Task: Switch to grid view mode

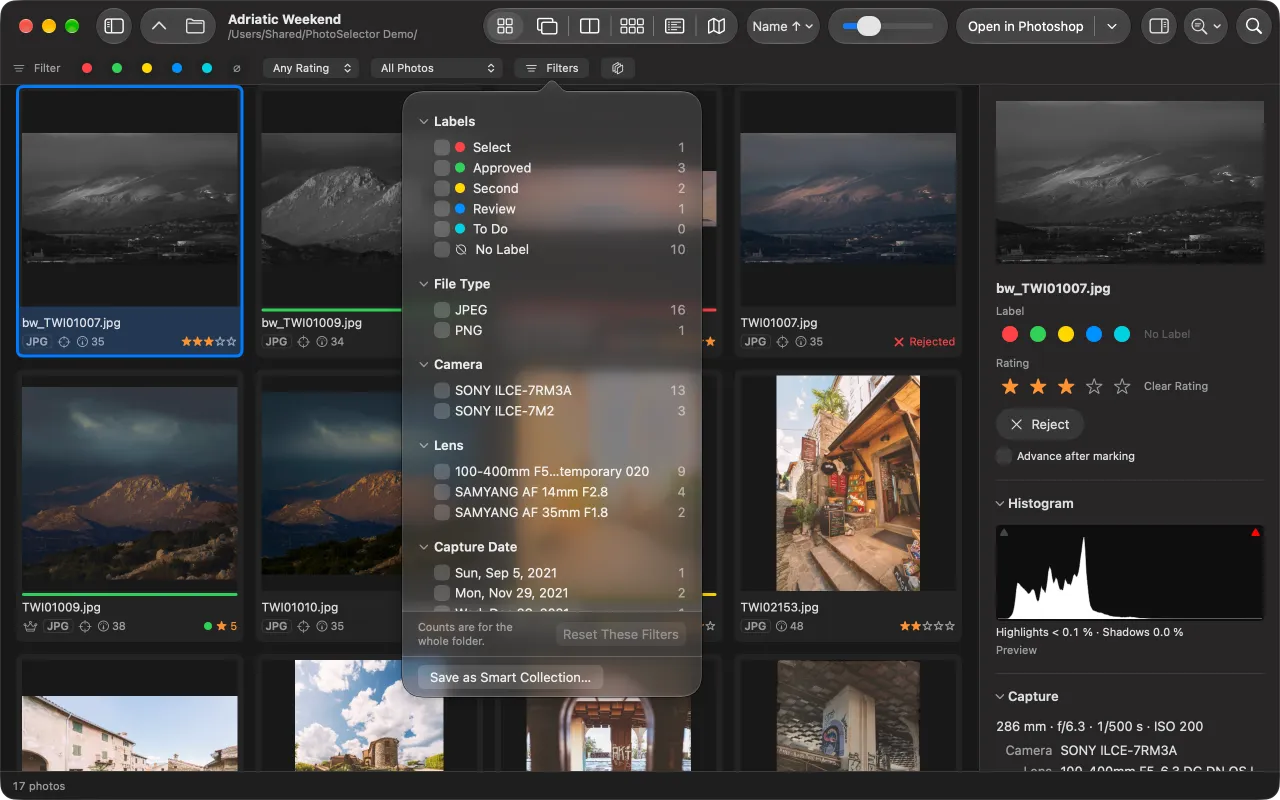Action: click(505, 26)
